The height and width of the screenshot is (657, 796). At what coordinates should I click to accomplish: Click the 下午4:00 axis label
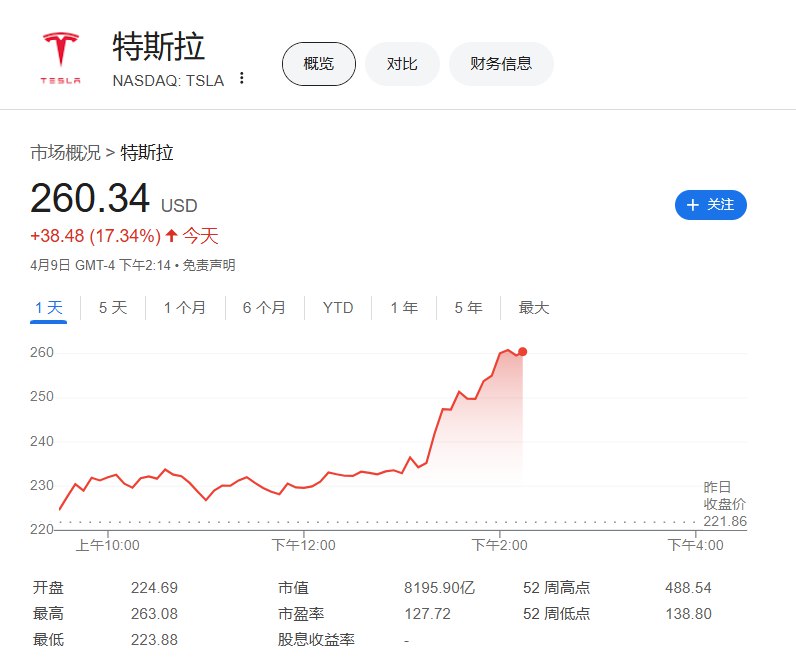695,545
